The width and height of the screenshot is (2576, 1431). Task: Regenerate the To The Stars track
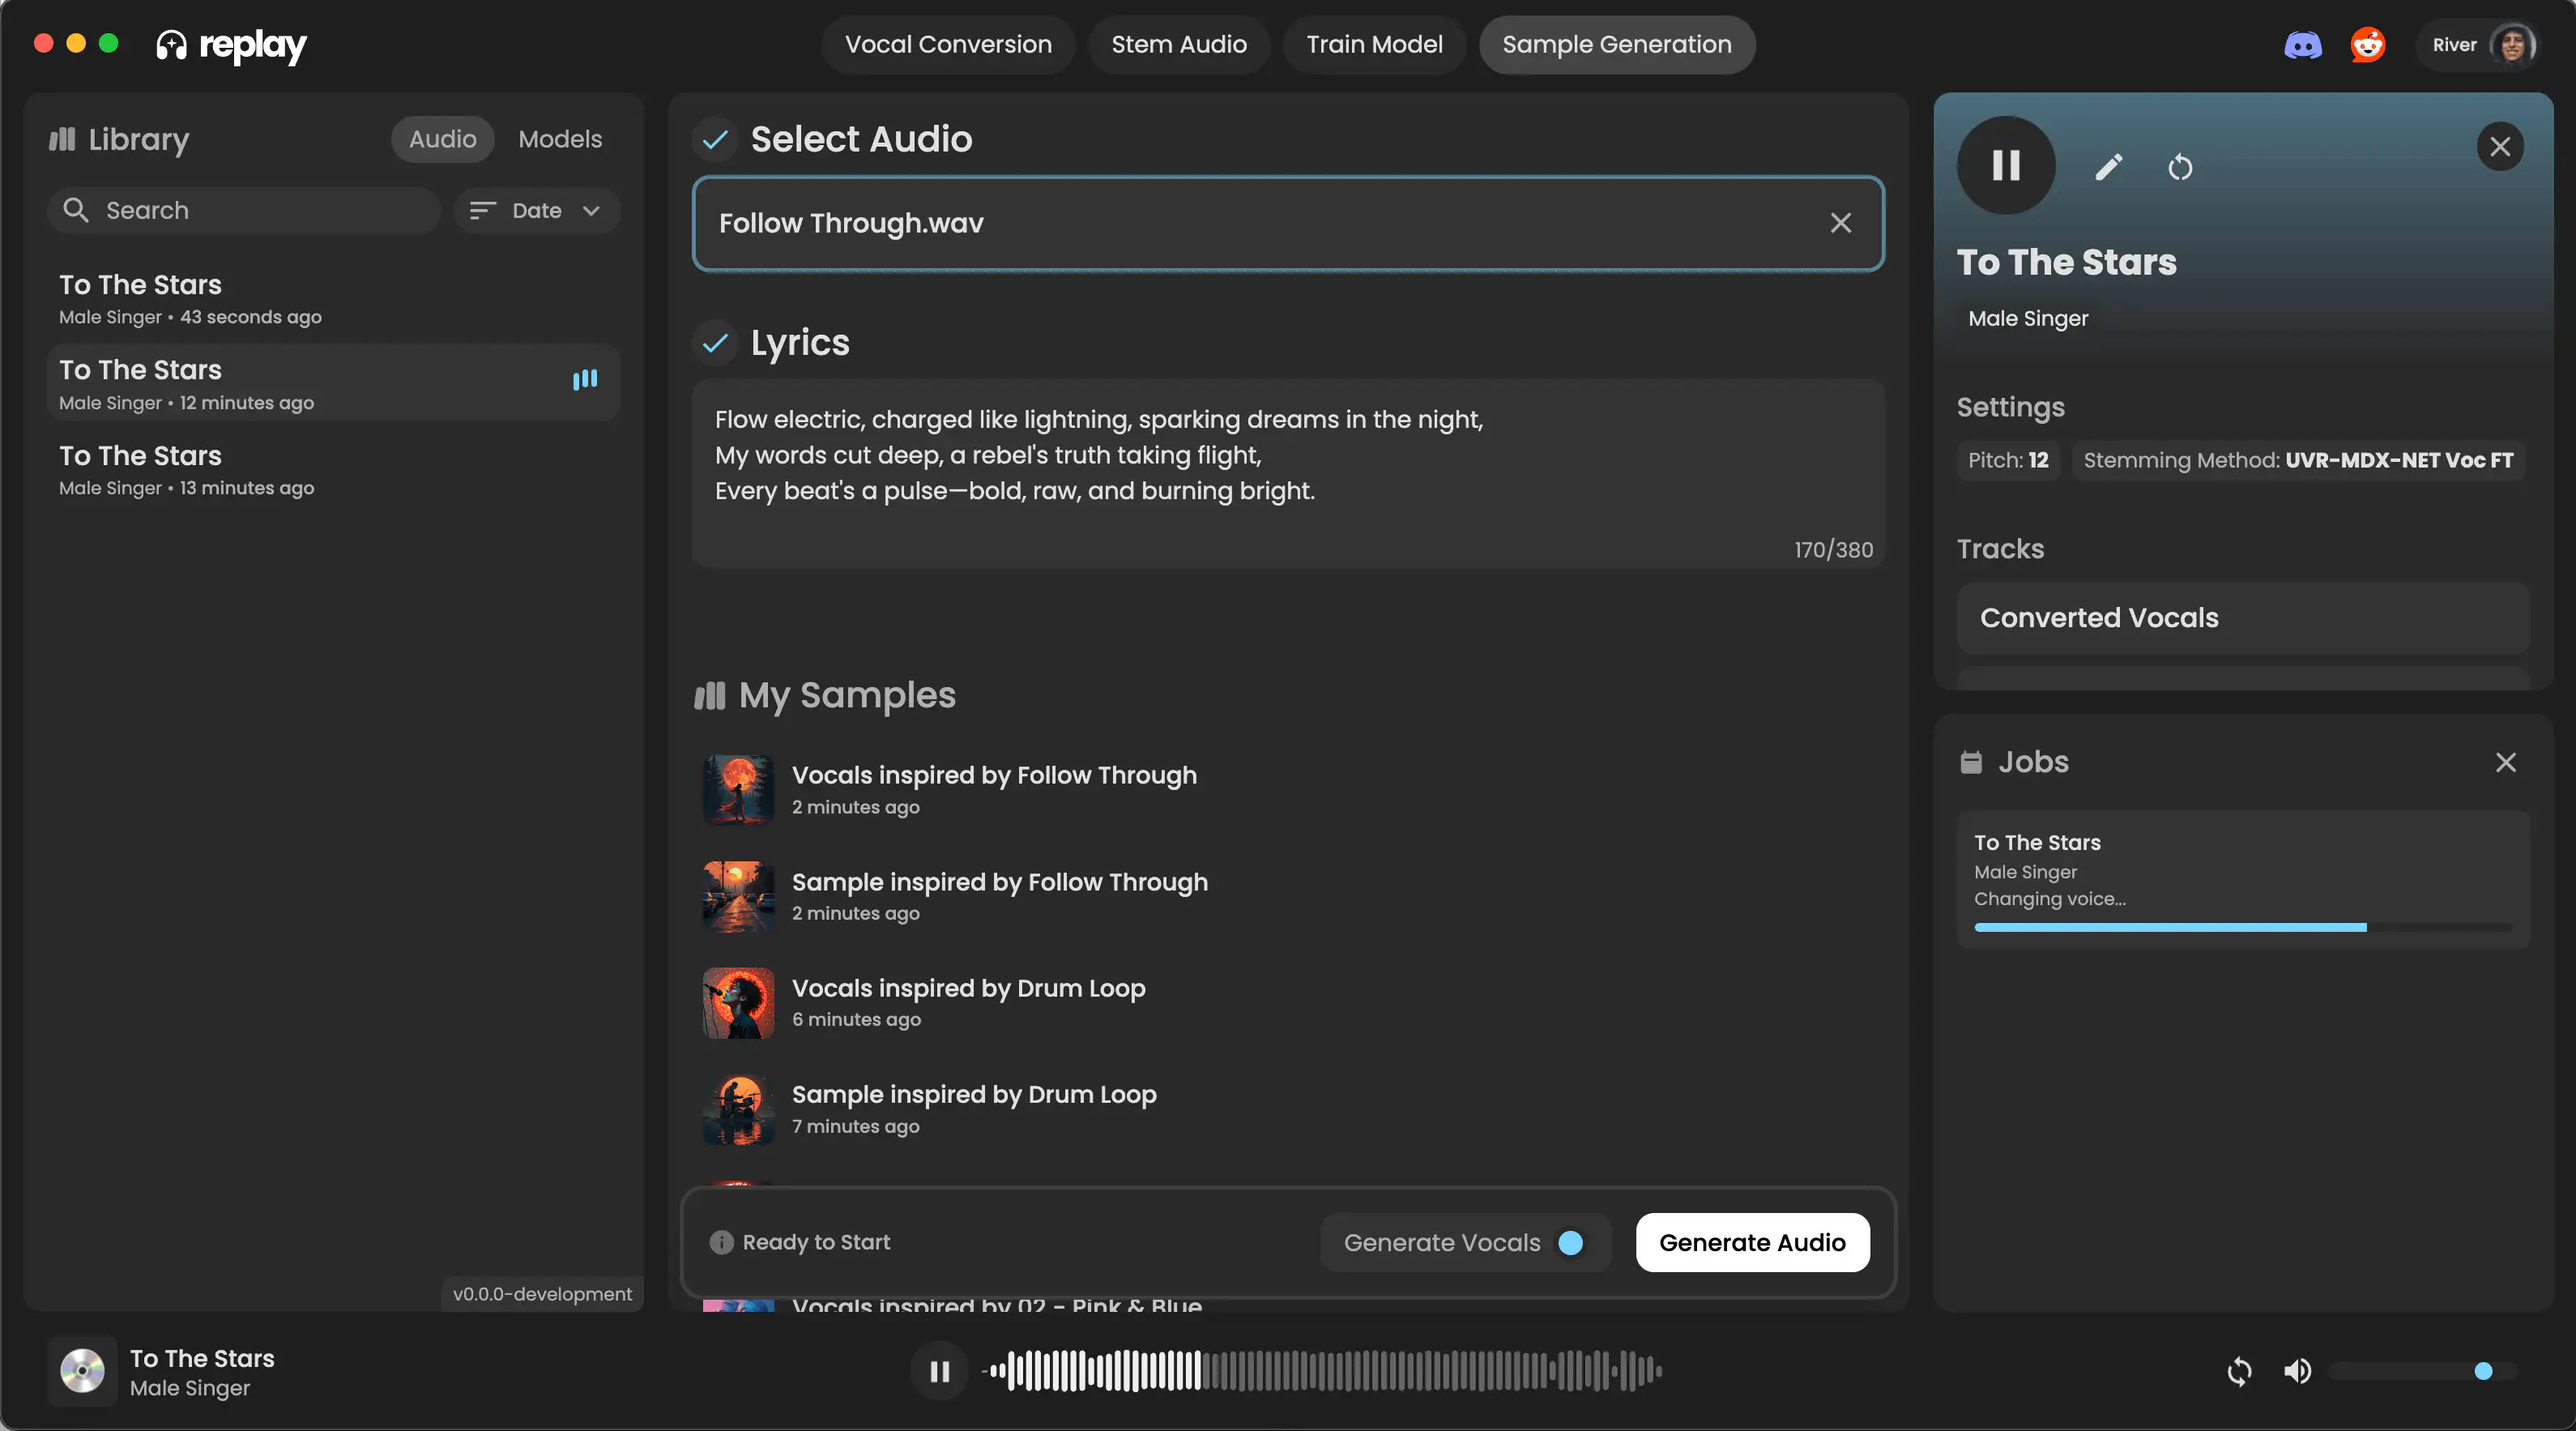point(2181,167)
